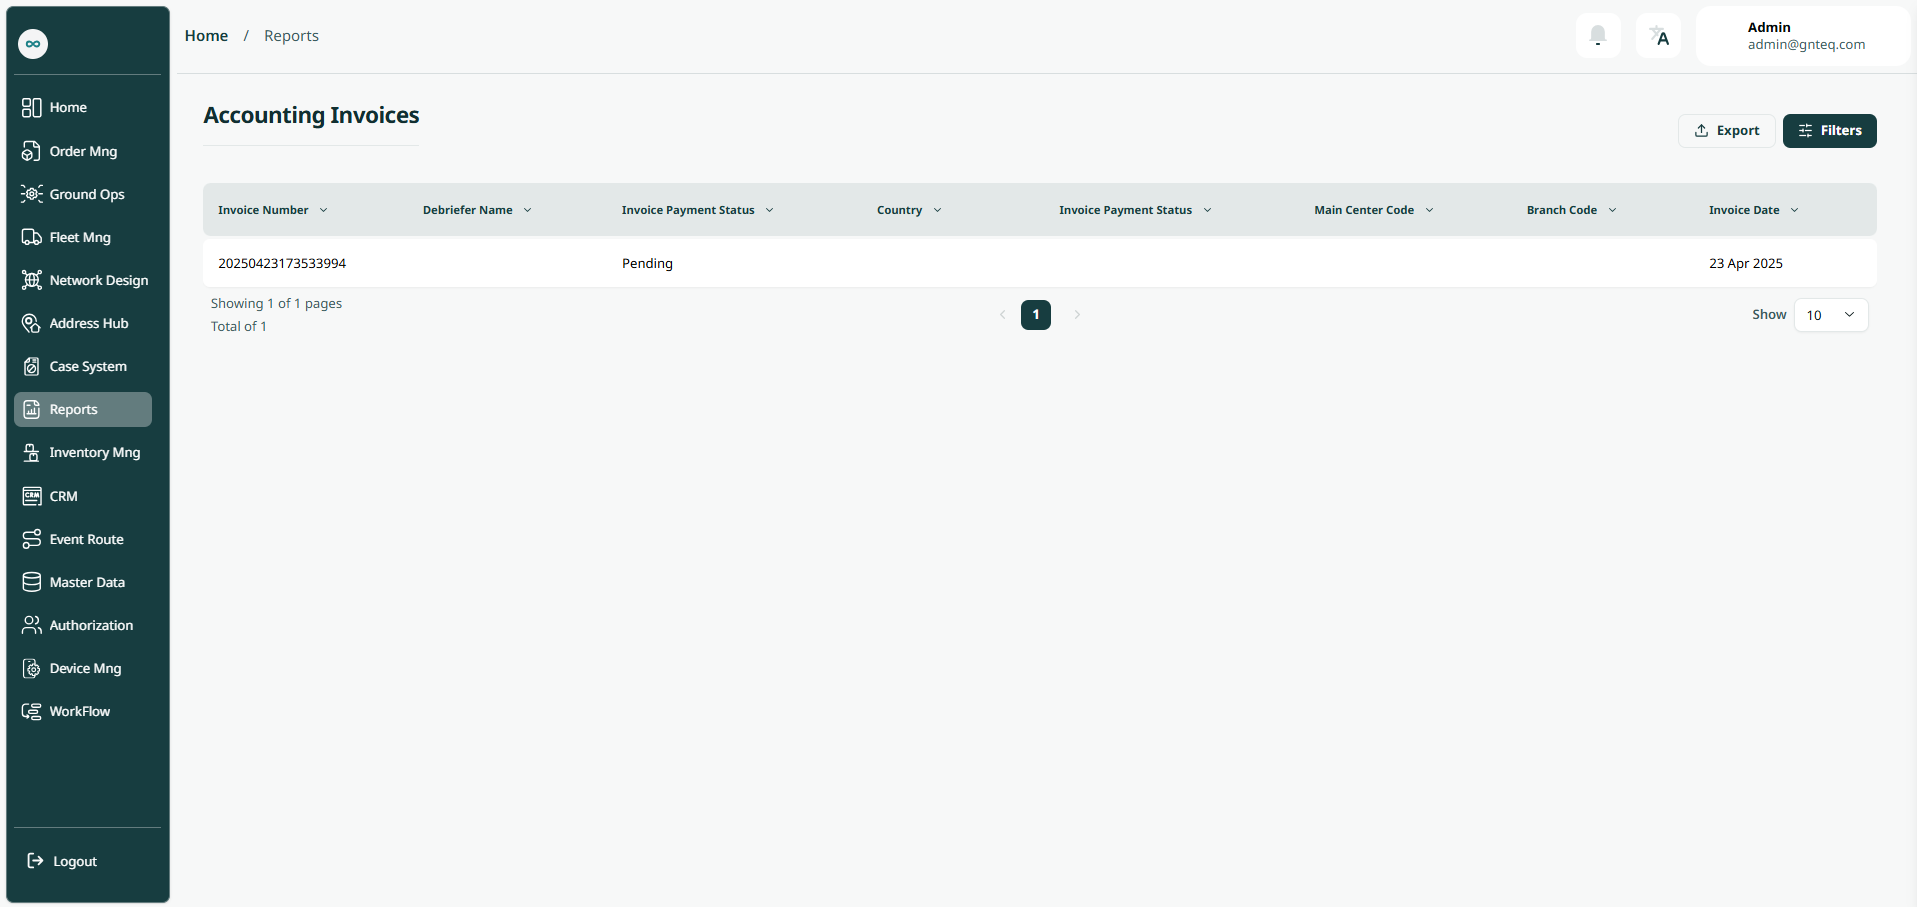Sort by Invoice Number column chevron

[323, 210]
